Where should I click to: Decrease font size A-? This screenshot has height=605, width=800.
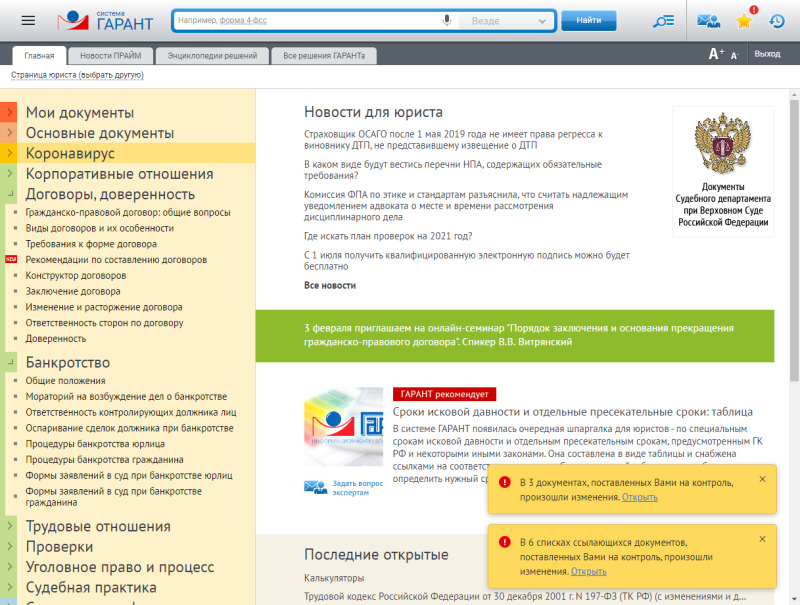click(735, 55)
